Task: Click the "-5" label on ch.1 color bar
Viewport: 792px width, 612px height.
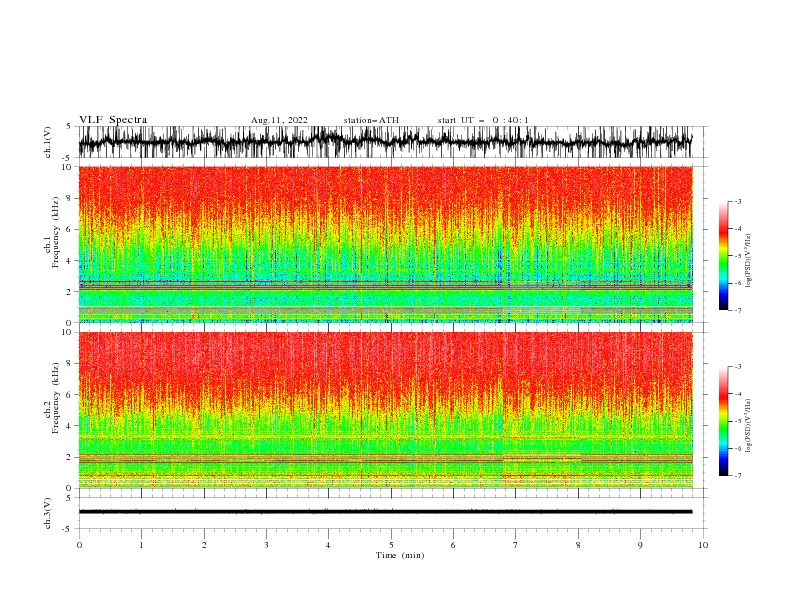Action: [738, 256]
